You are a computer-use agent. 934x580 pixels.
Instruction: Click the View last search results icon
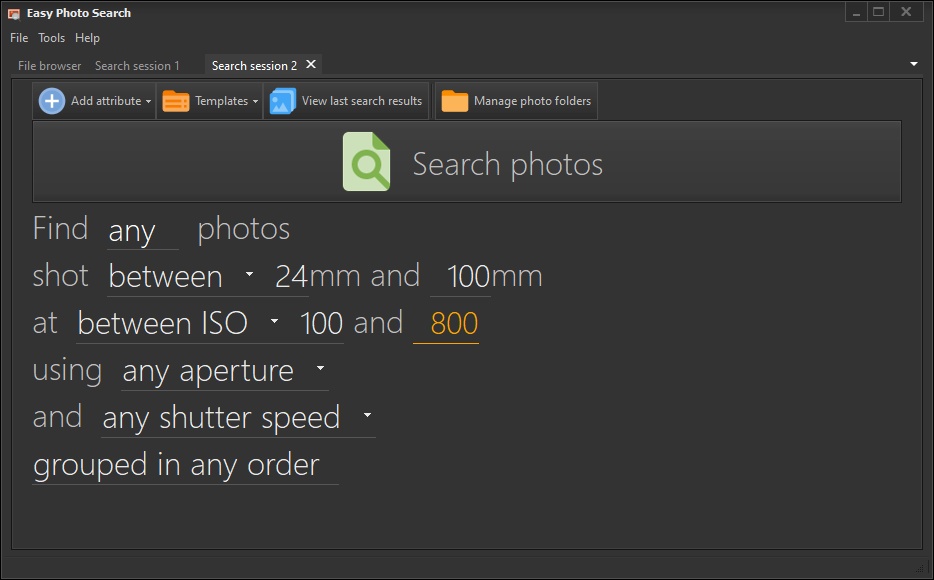click(281, 100)
